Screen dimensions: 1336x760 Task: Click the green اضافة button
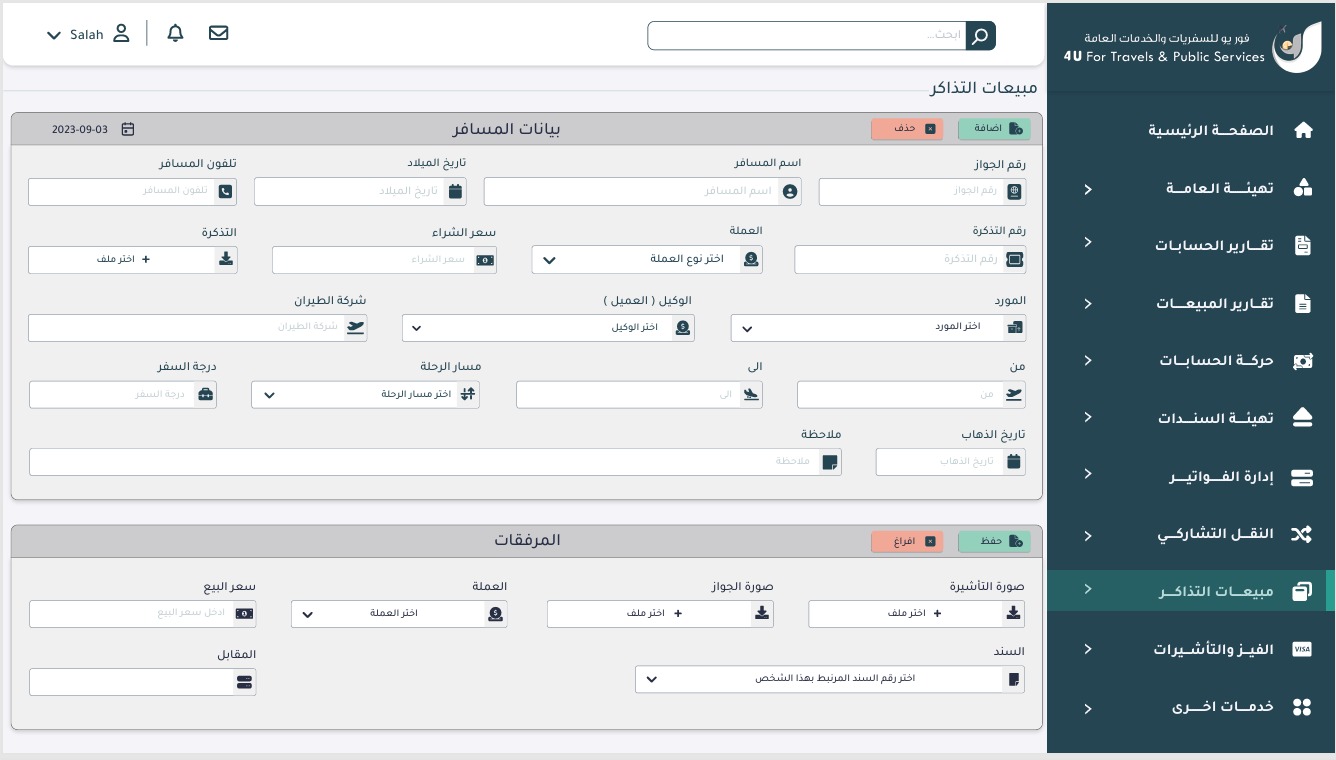click(x=994, y=129)
